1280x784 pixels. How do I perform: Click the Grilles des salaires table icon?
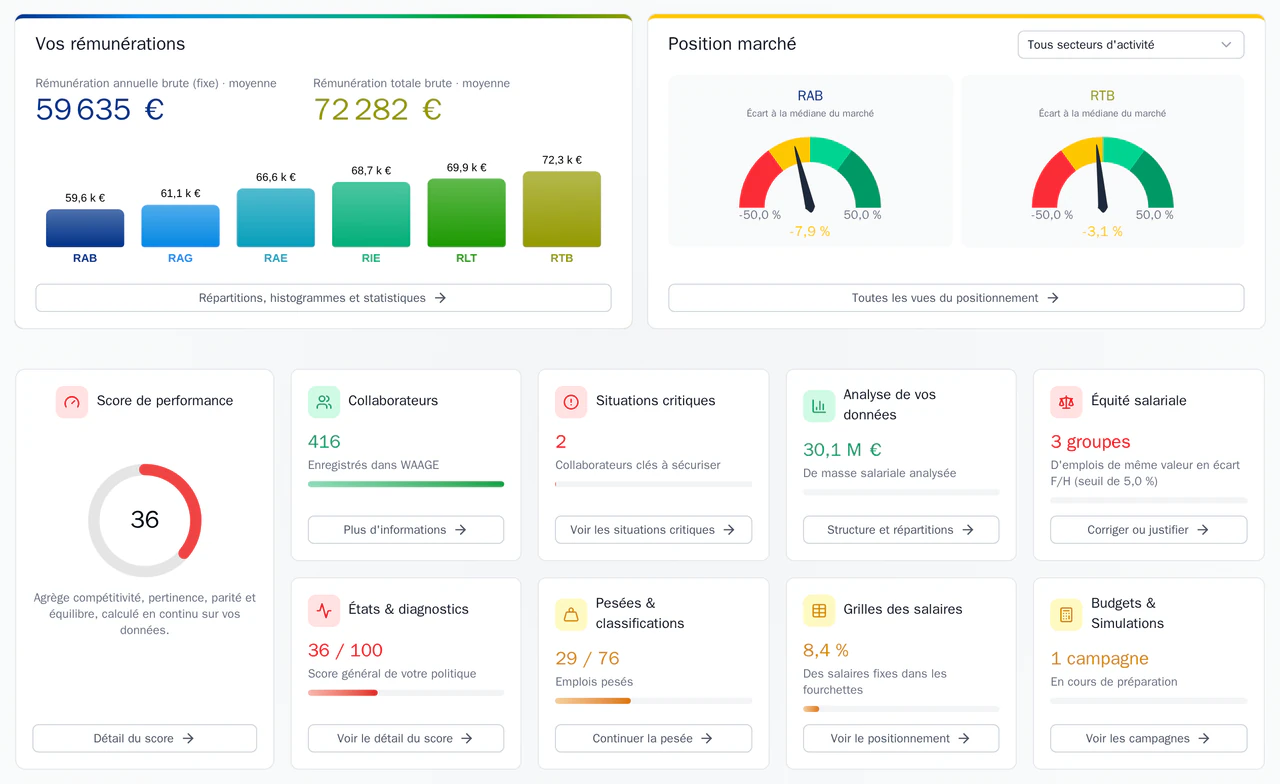(819, 610)
